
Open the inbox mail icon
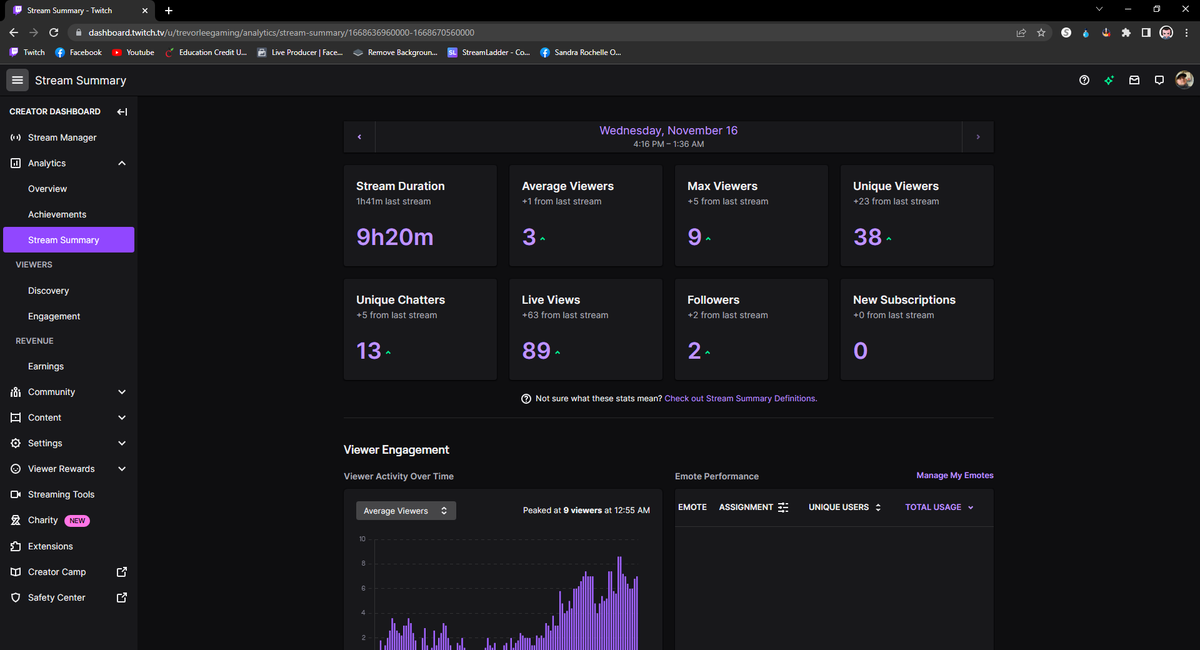[1134, 80]
